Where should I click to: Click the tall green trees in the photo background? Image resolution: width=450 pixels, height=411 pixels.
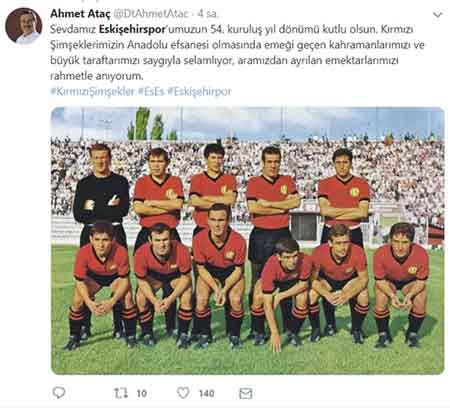[x=147, y=124]
